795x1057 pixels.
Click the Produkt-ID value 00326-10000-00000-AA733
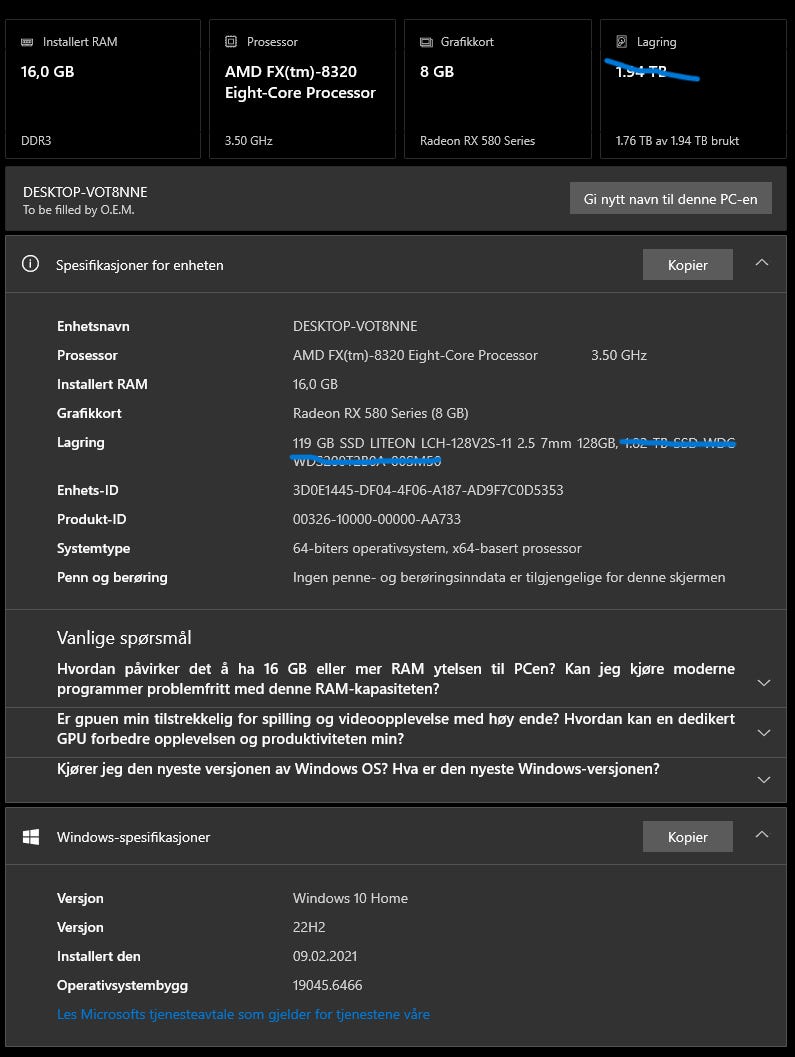point(377,519)
